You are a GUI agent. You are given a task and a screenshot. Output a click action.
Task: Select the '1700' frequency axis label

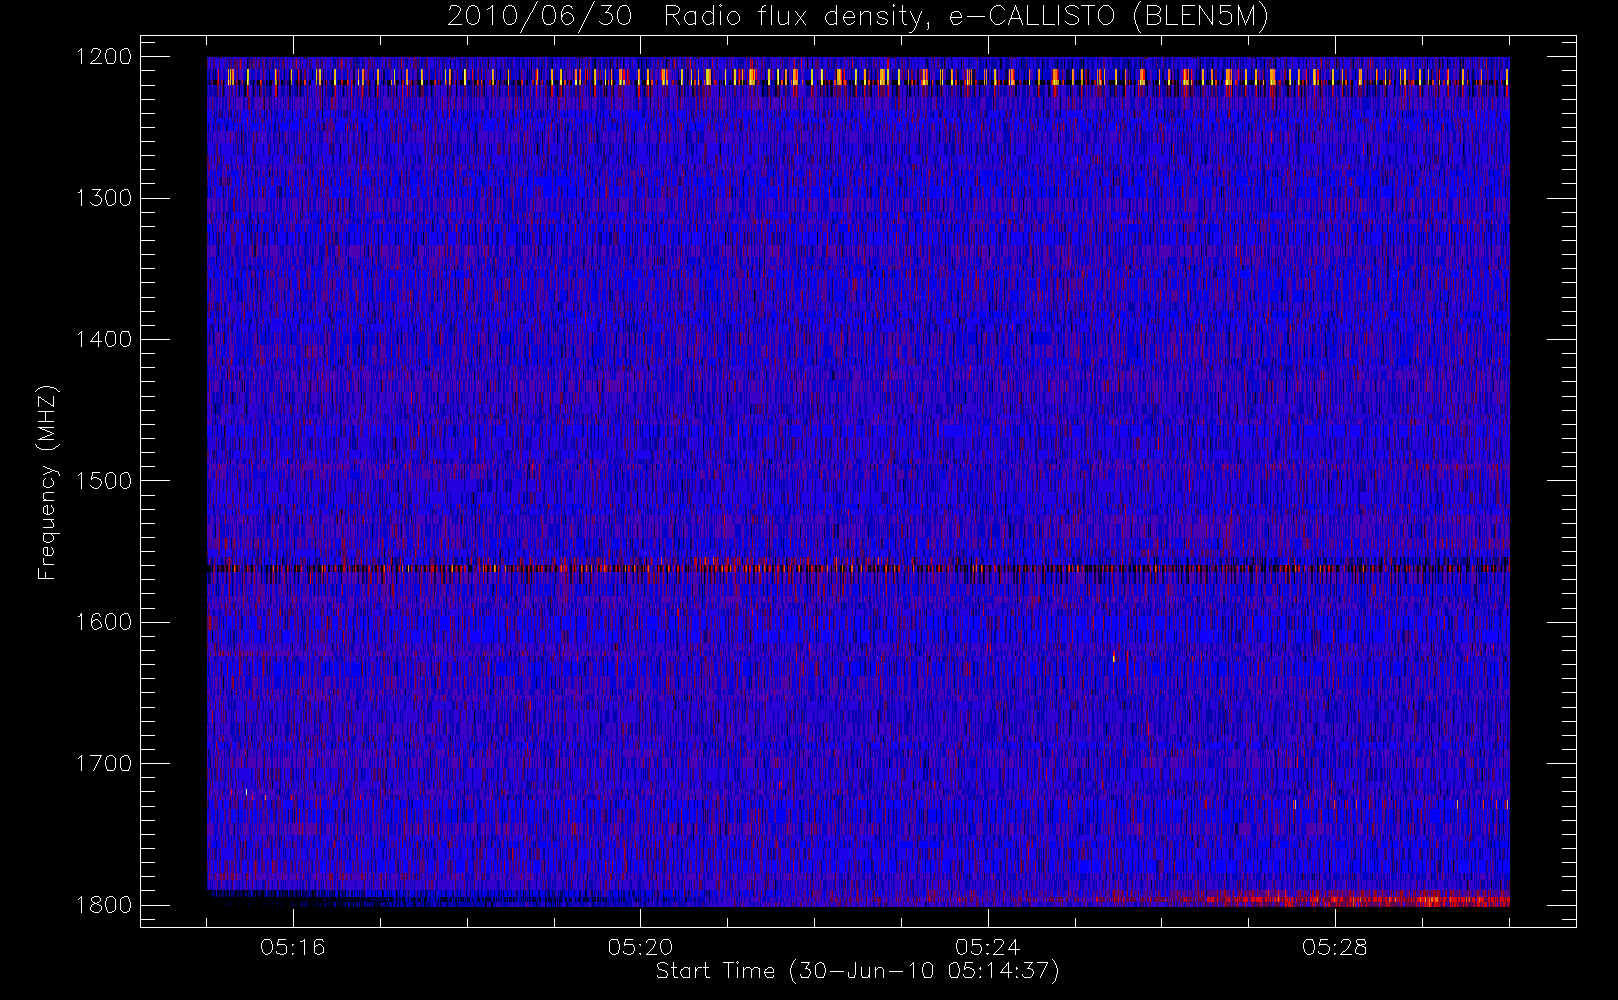(104, 763)
